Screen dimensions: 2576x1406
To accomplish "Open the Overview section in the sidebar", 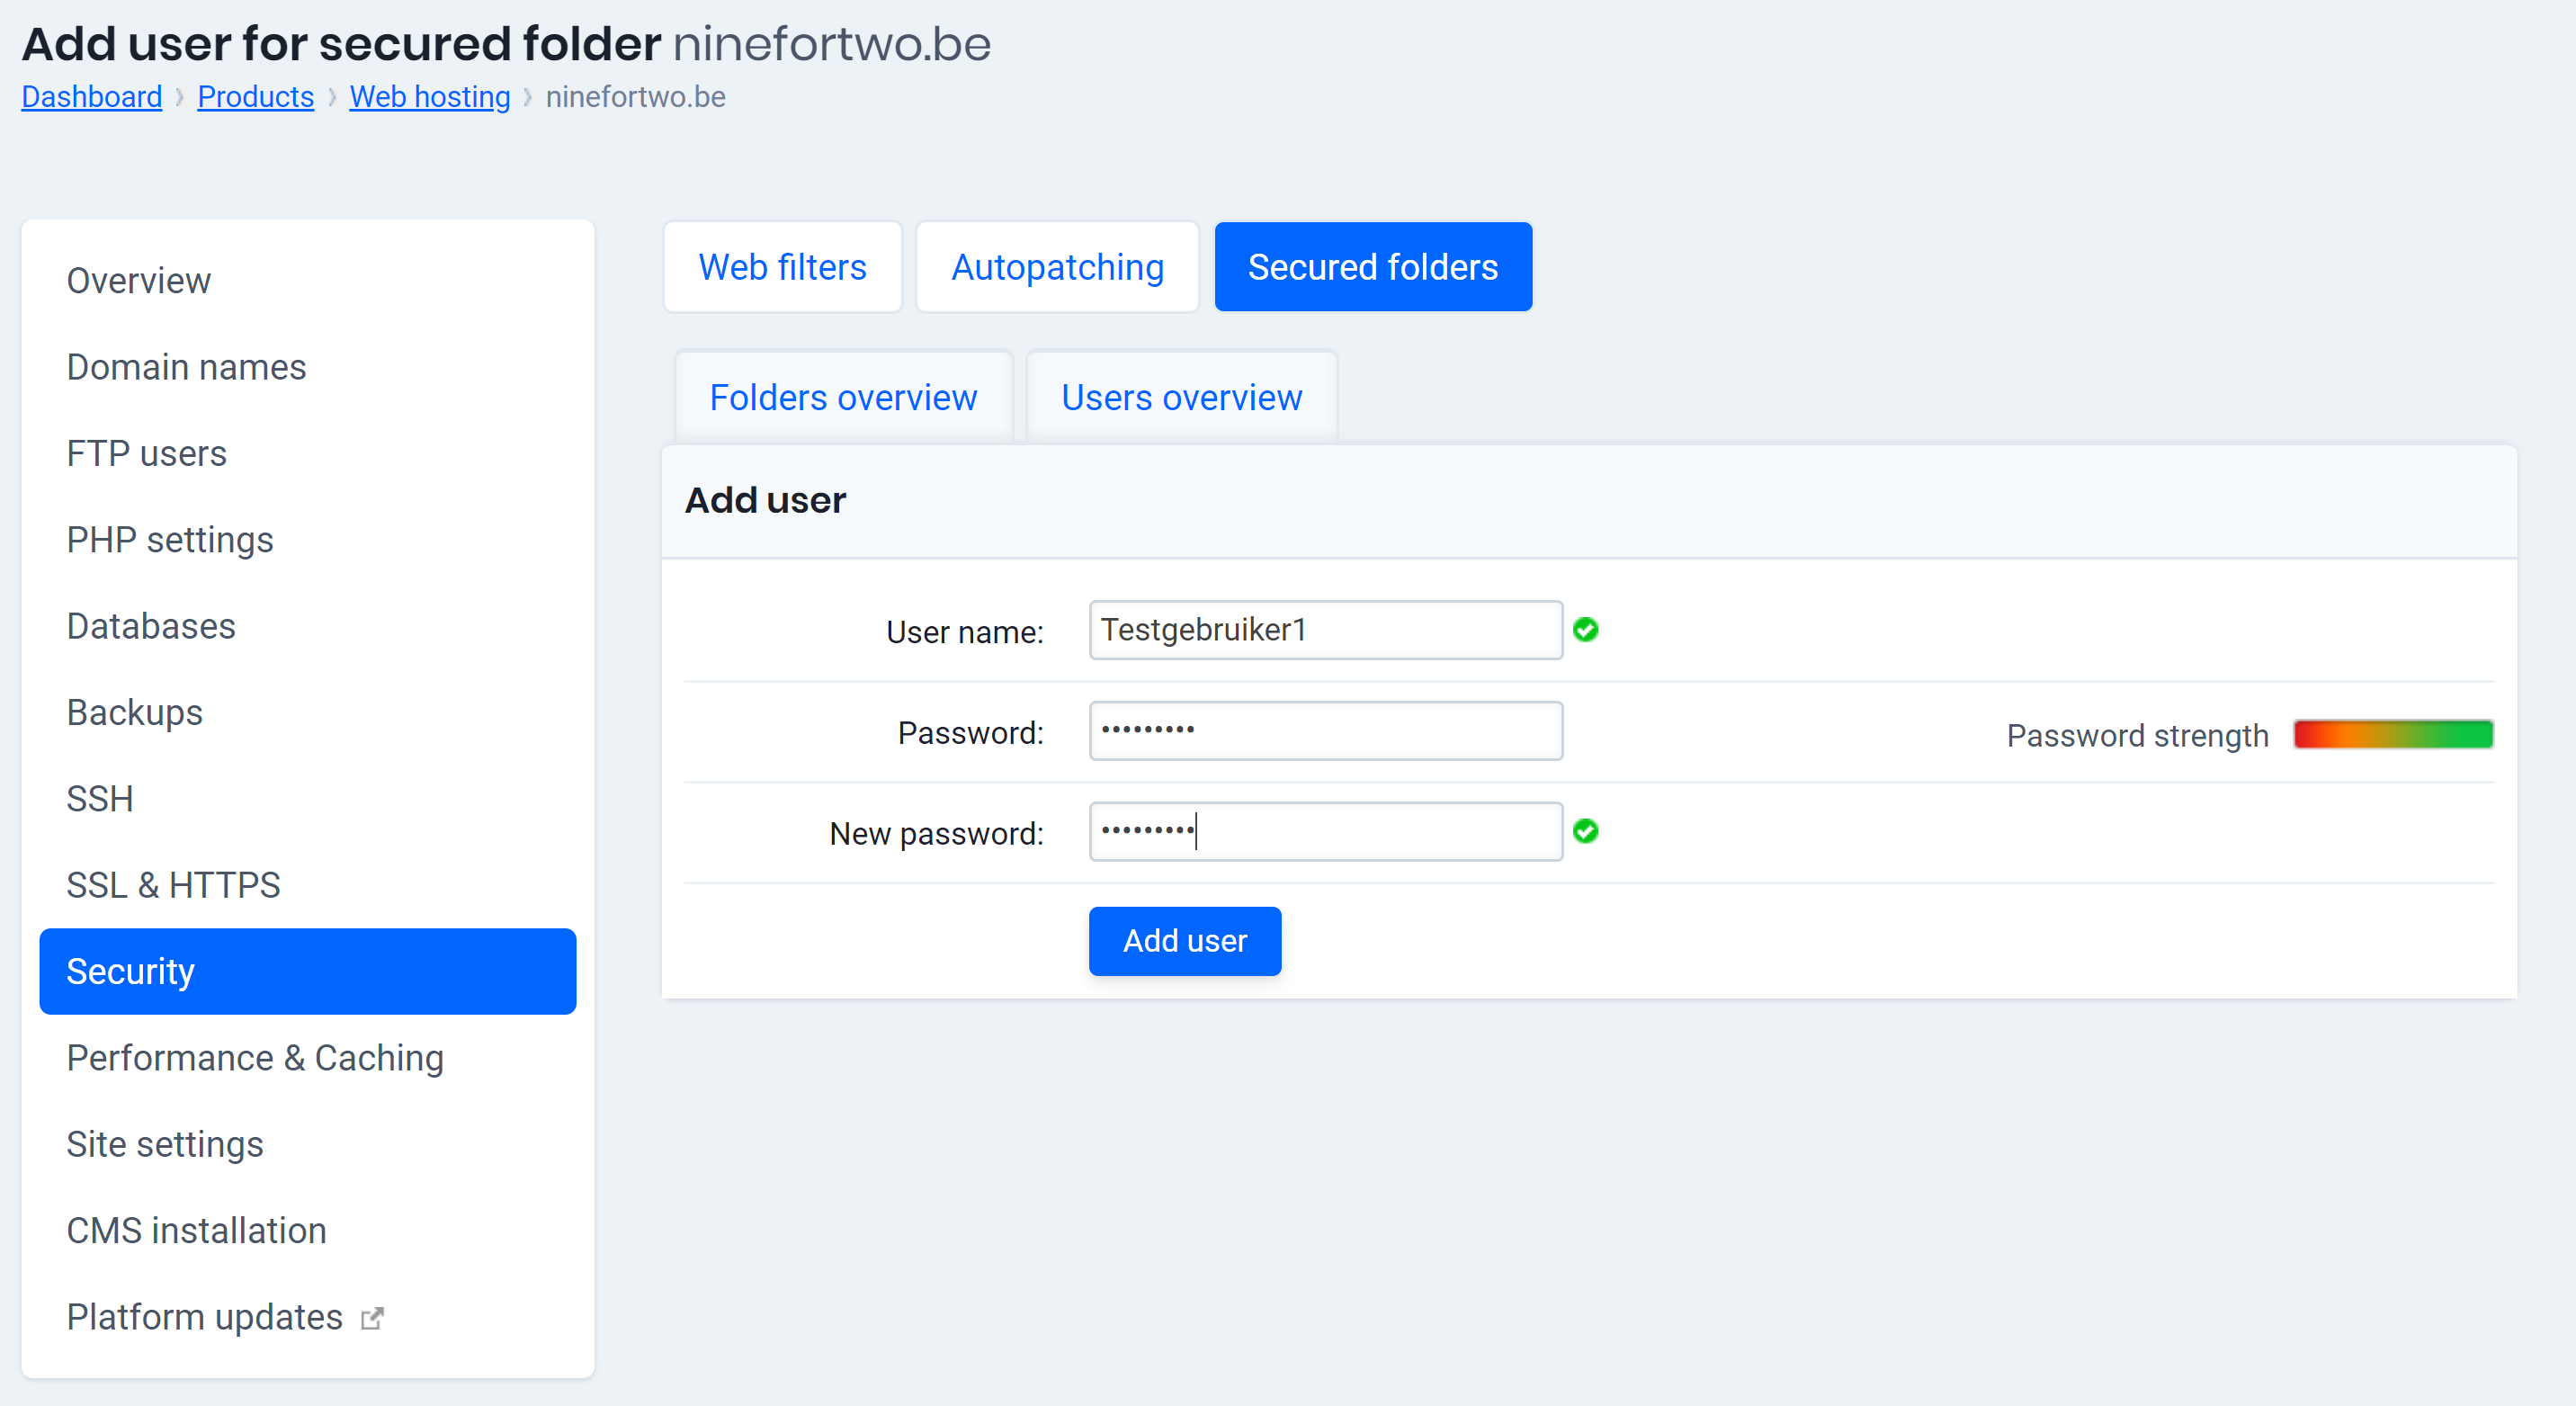I will (138, 280).
